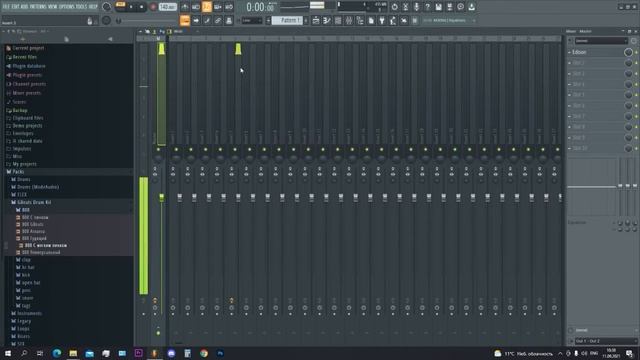Open the Browser view icon in toolbar
Image resolution: width=640 pixels, height=360 pixels.
(360, 20)
